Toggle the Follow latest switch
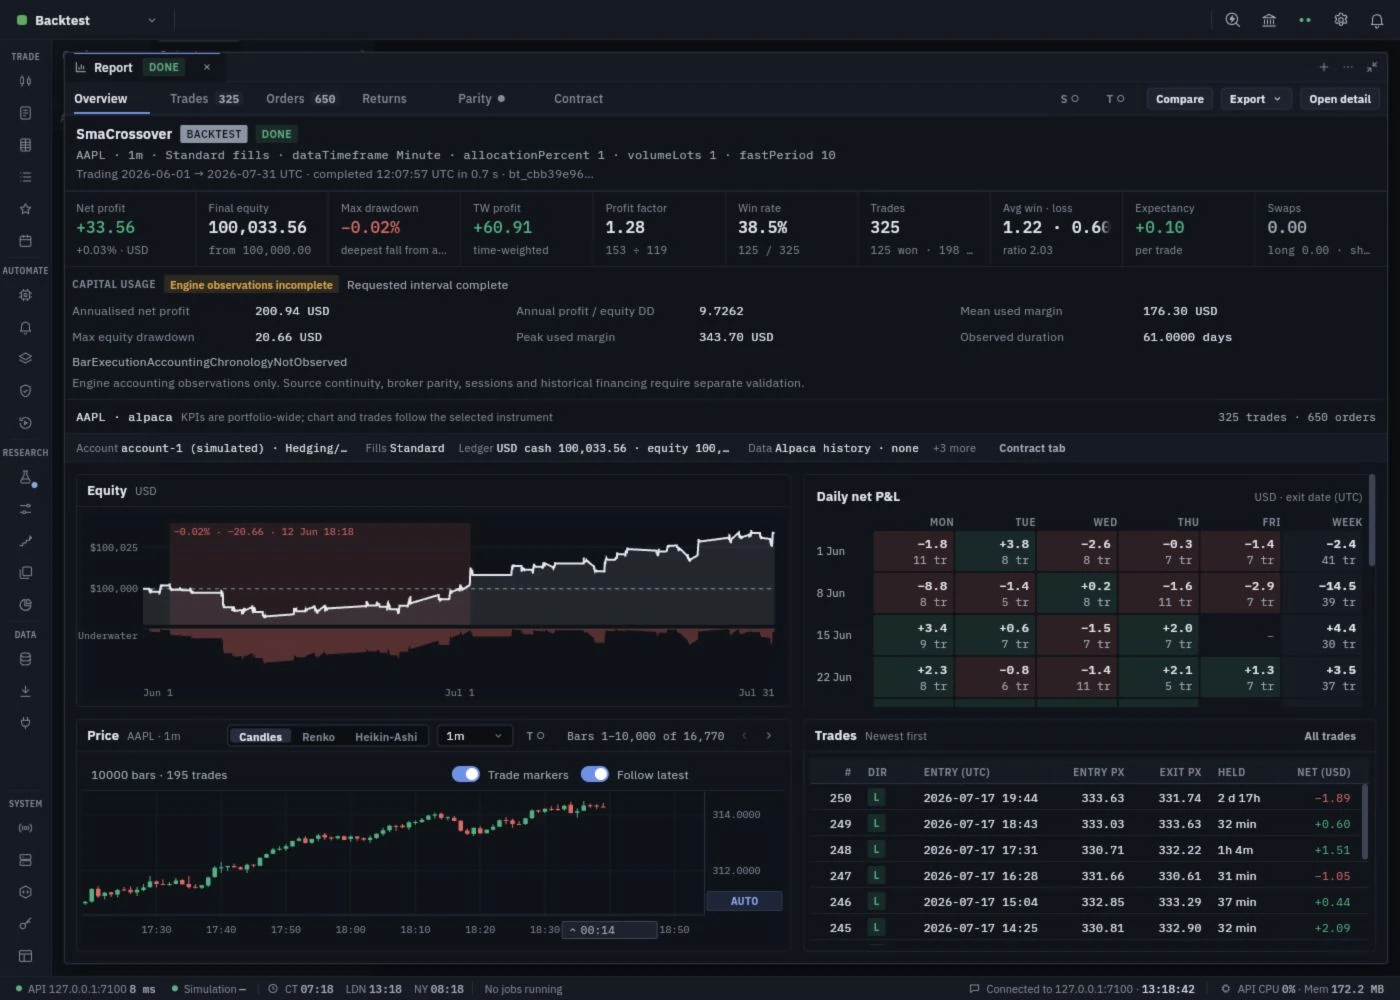The width and height of the screenshot is (1400, 1000). (595, 774)
